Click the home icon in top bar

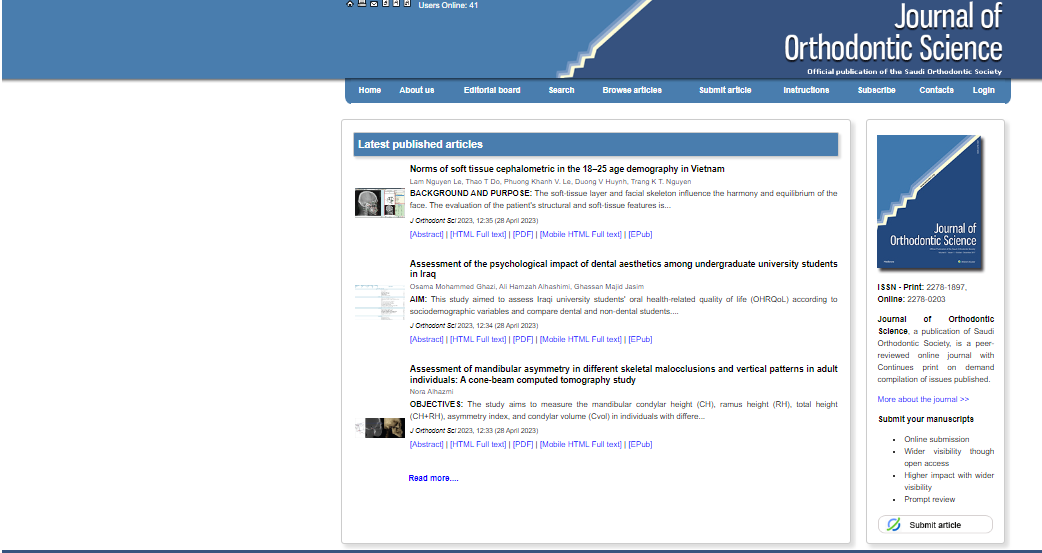point(350,4)
